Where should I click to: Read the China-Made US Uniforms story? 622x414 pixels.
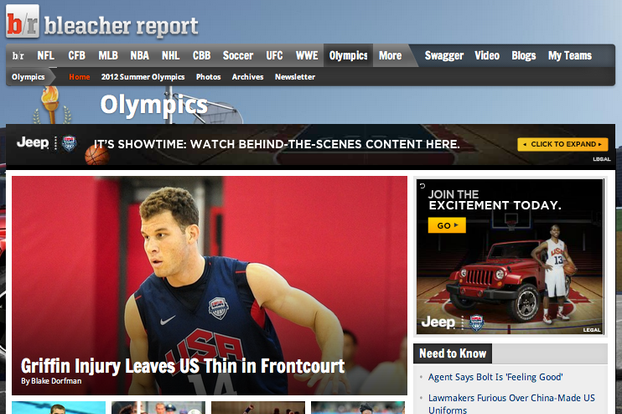click(511, 403)
